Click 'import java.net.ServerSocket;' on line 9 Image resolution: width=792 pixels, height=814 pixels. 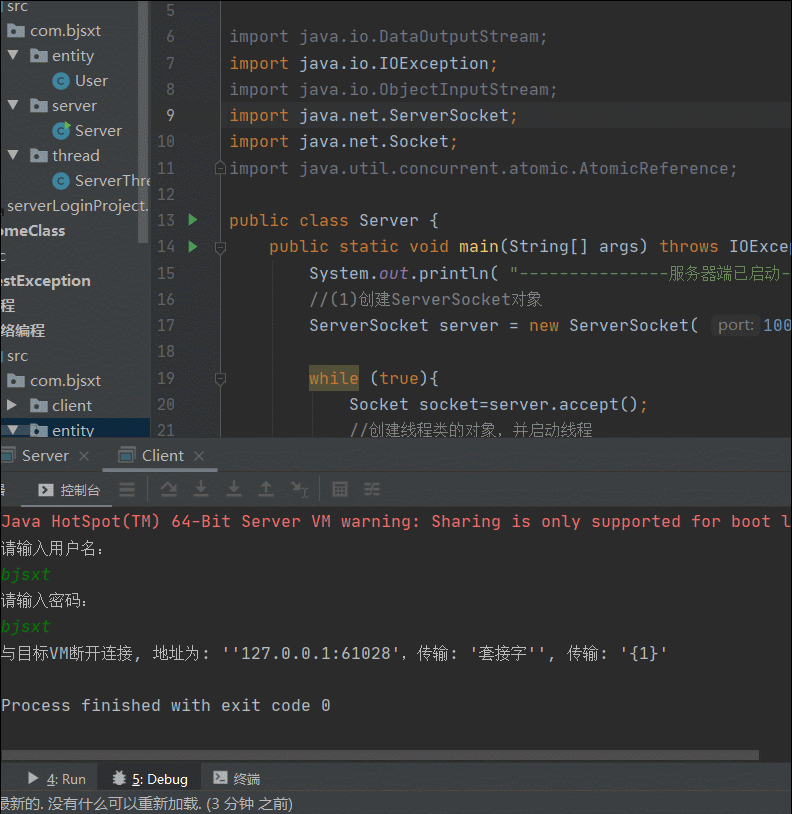373,115
